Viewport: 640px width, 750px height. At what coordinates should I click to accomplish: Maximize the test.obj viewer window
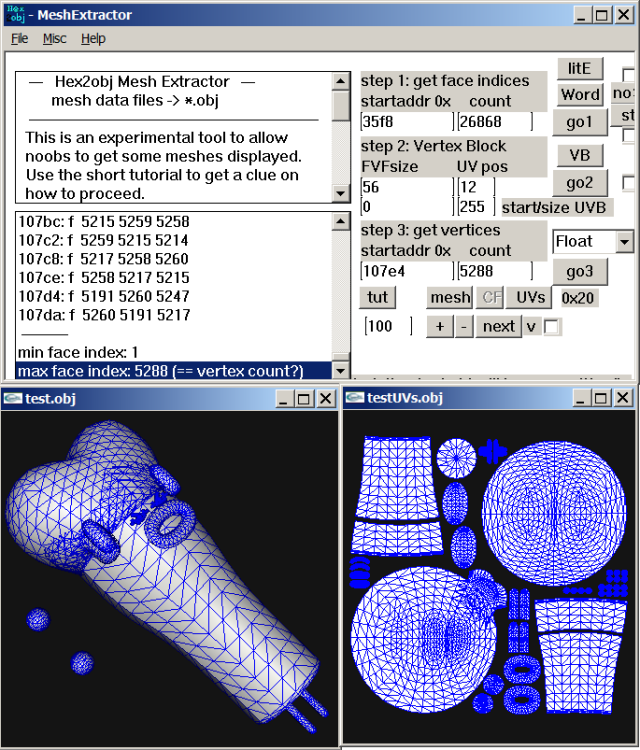(304, 398)
